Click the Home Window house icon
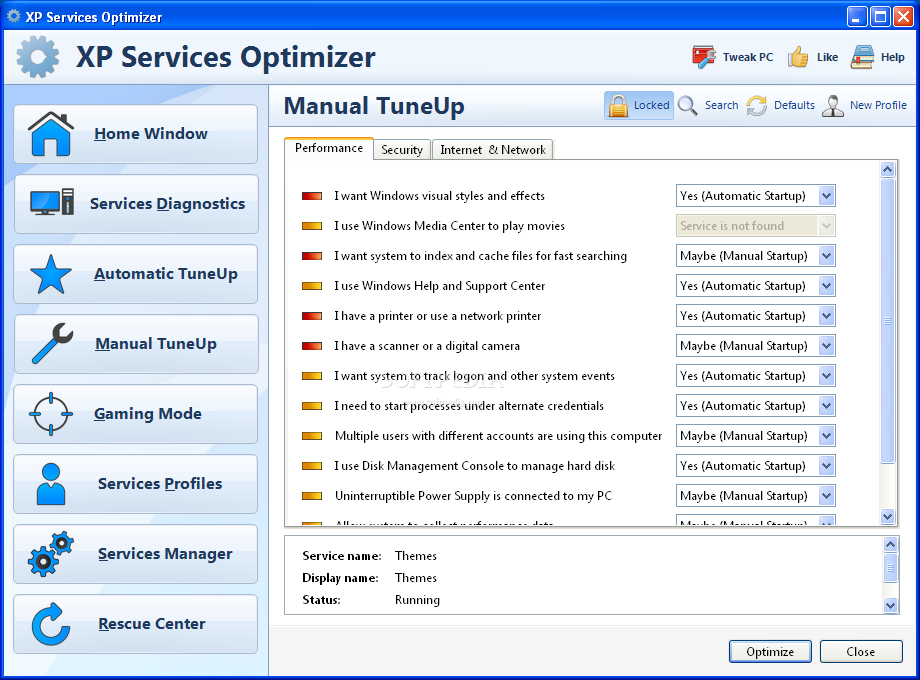The width and height of the screenshot is (920, 680). click(51, 134)
